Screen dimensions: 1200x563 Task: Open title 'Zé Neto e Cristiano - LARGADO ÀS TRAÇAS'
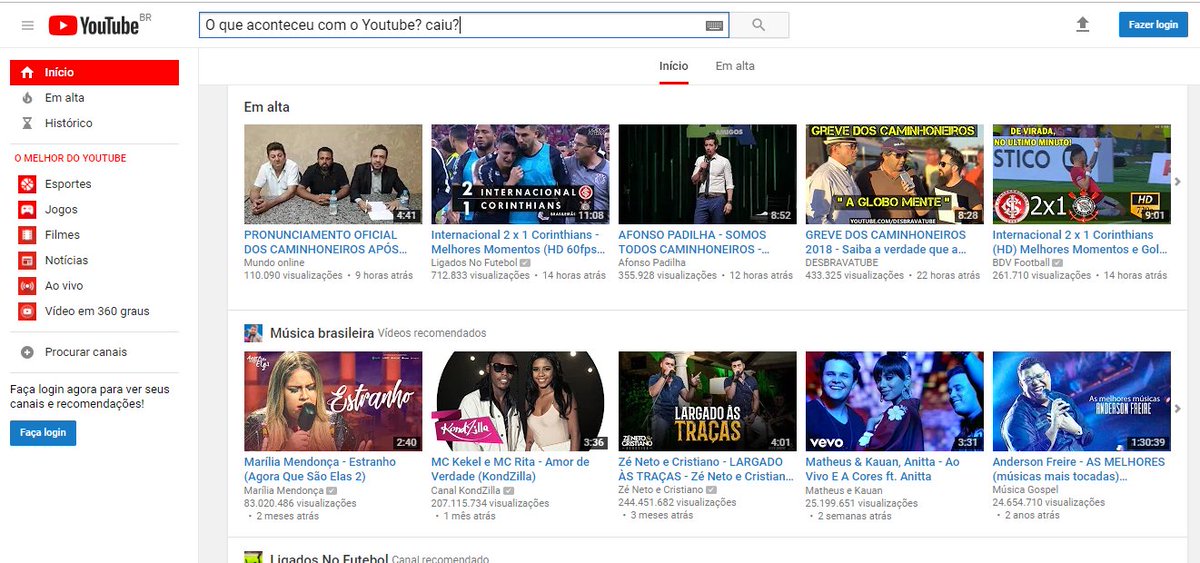click(708, 469)
